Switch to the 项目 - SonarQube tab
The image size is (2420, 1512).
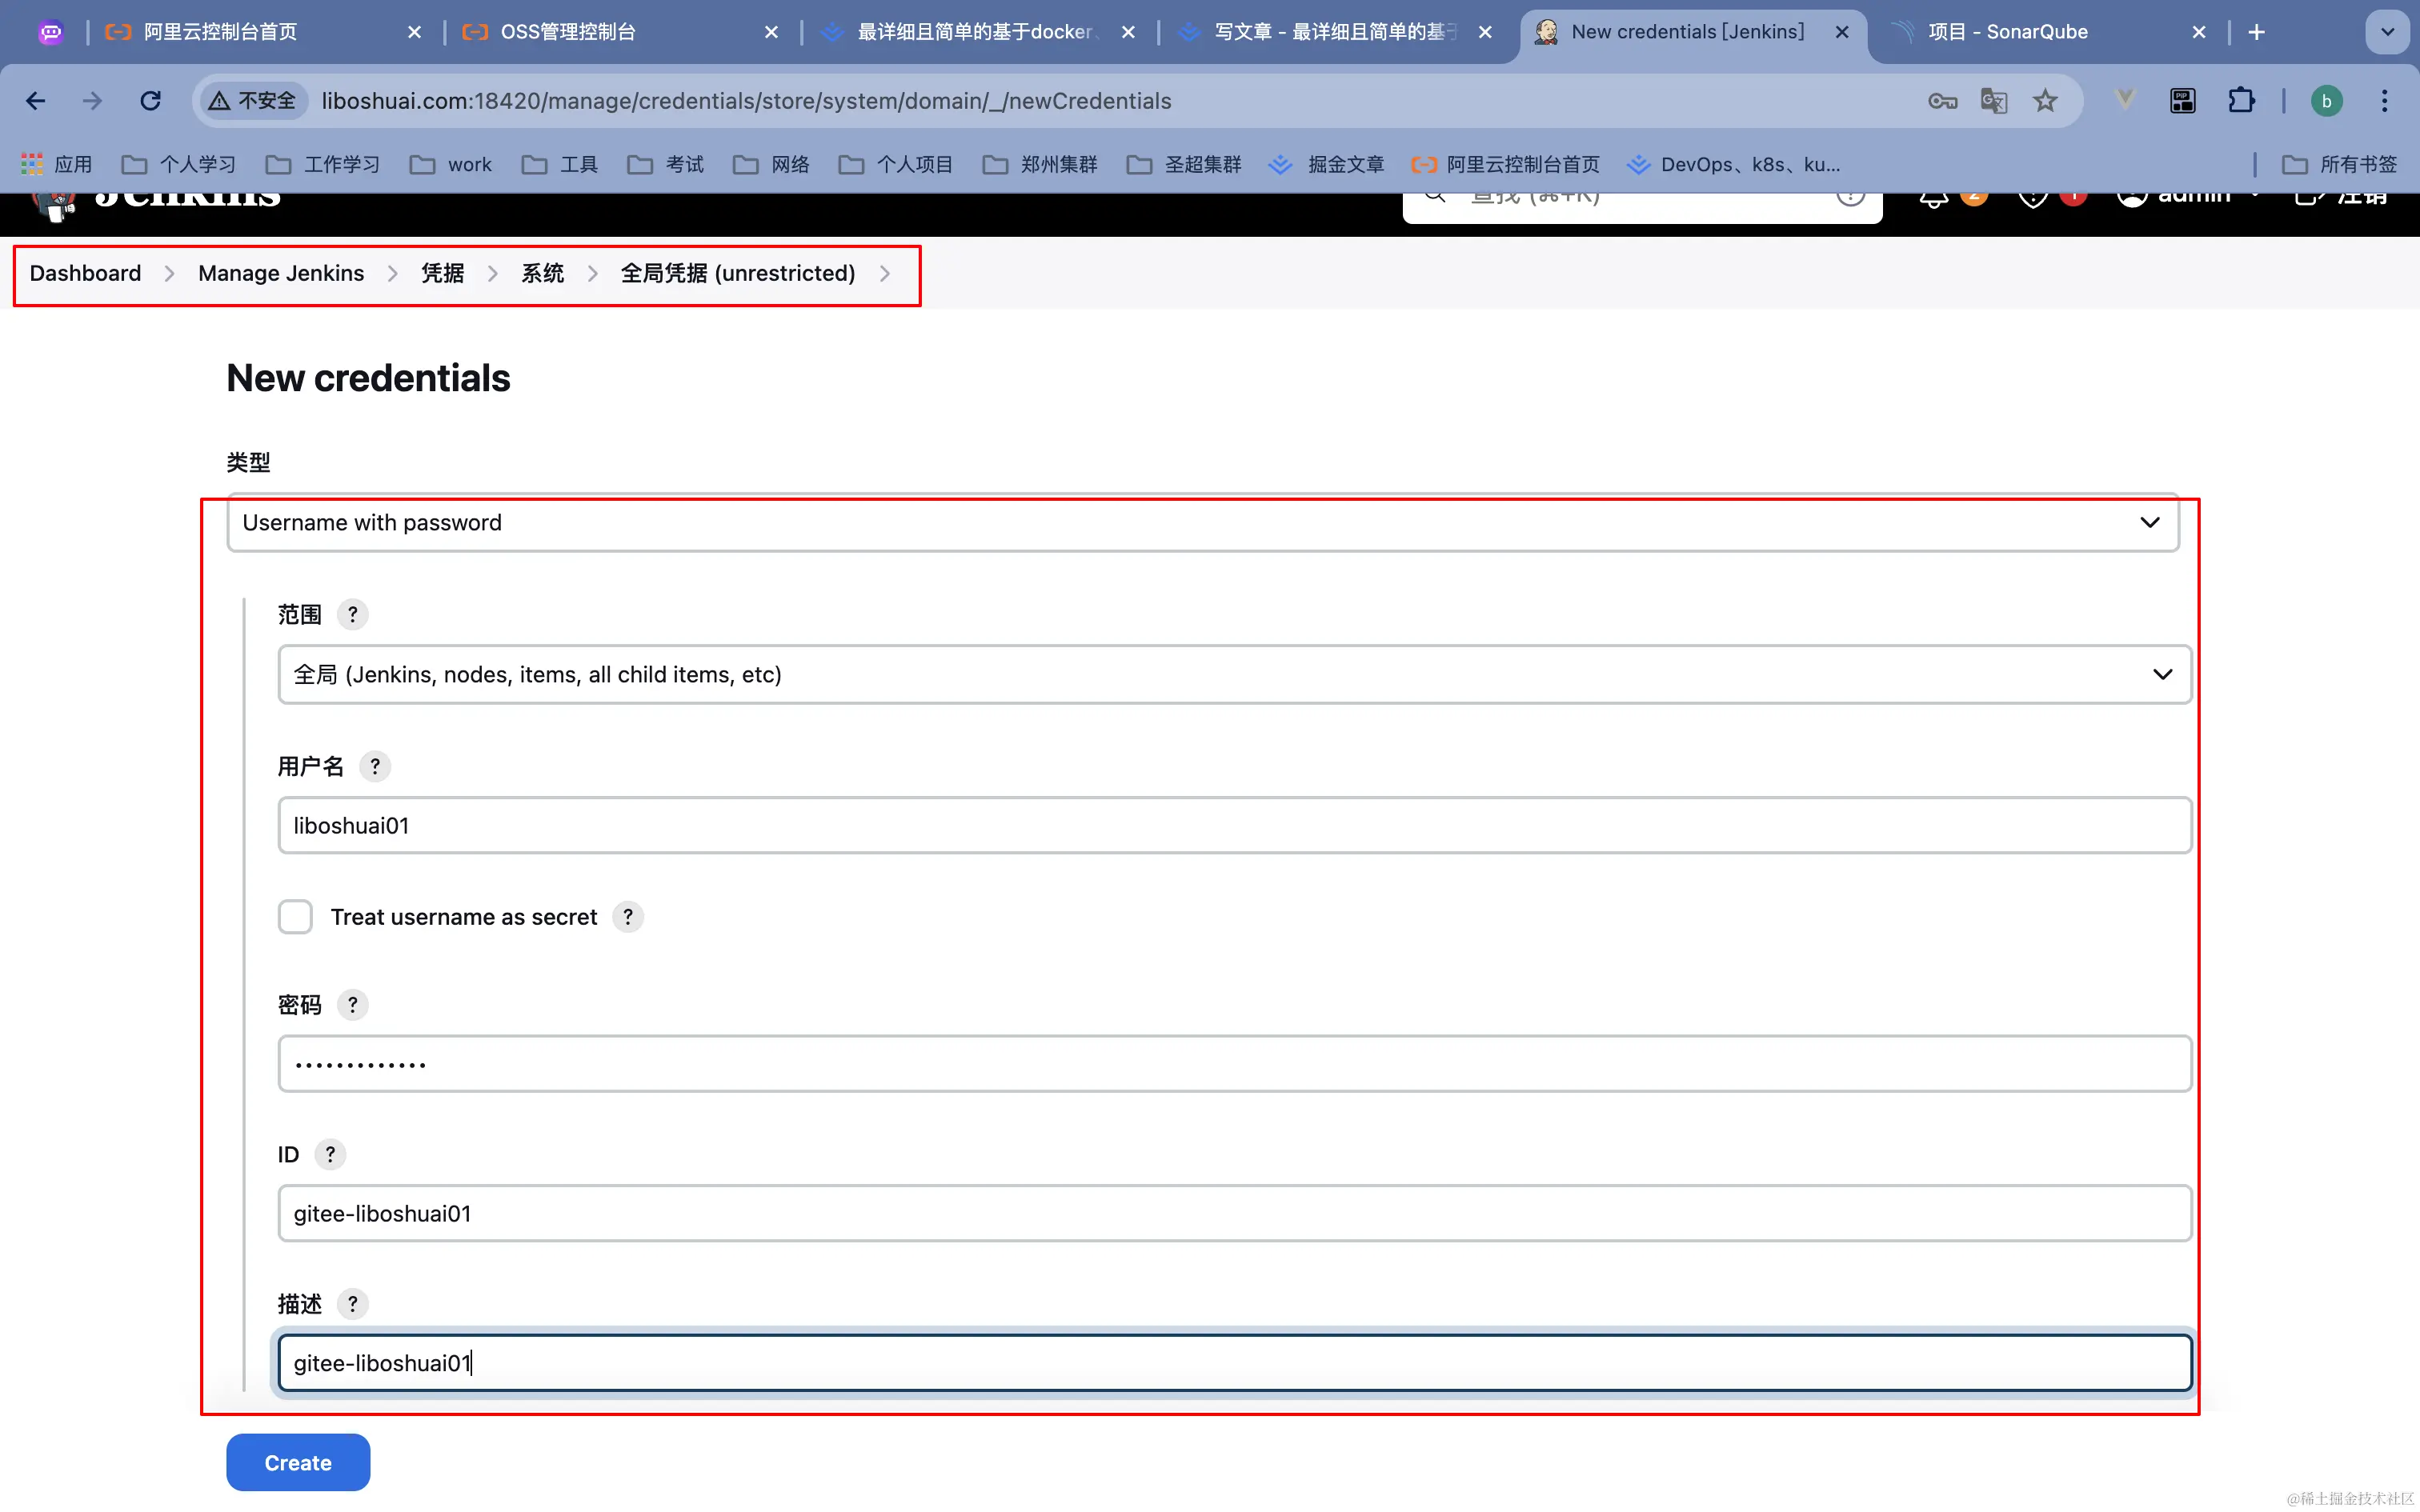2007,32
